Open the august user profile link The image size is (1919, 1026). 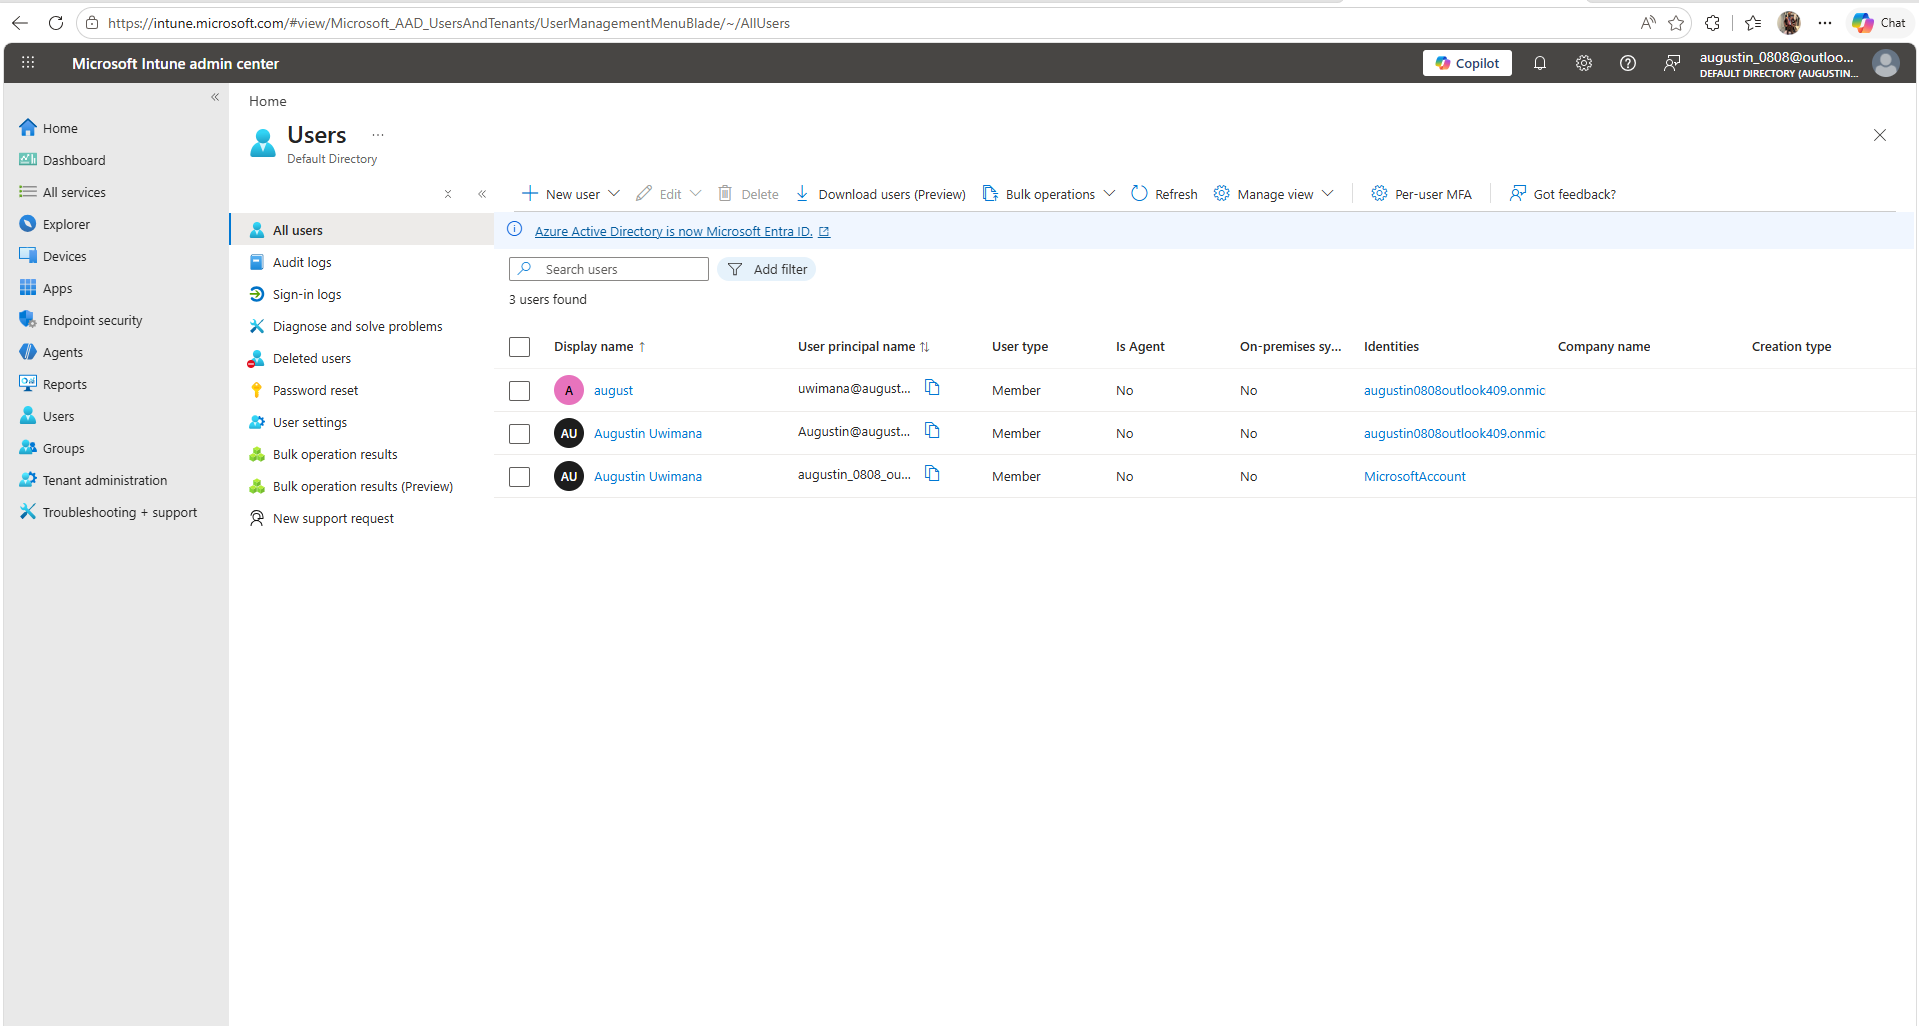(x=613, y=391)
